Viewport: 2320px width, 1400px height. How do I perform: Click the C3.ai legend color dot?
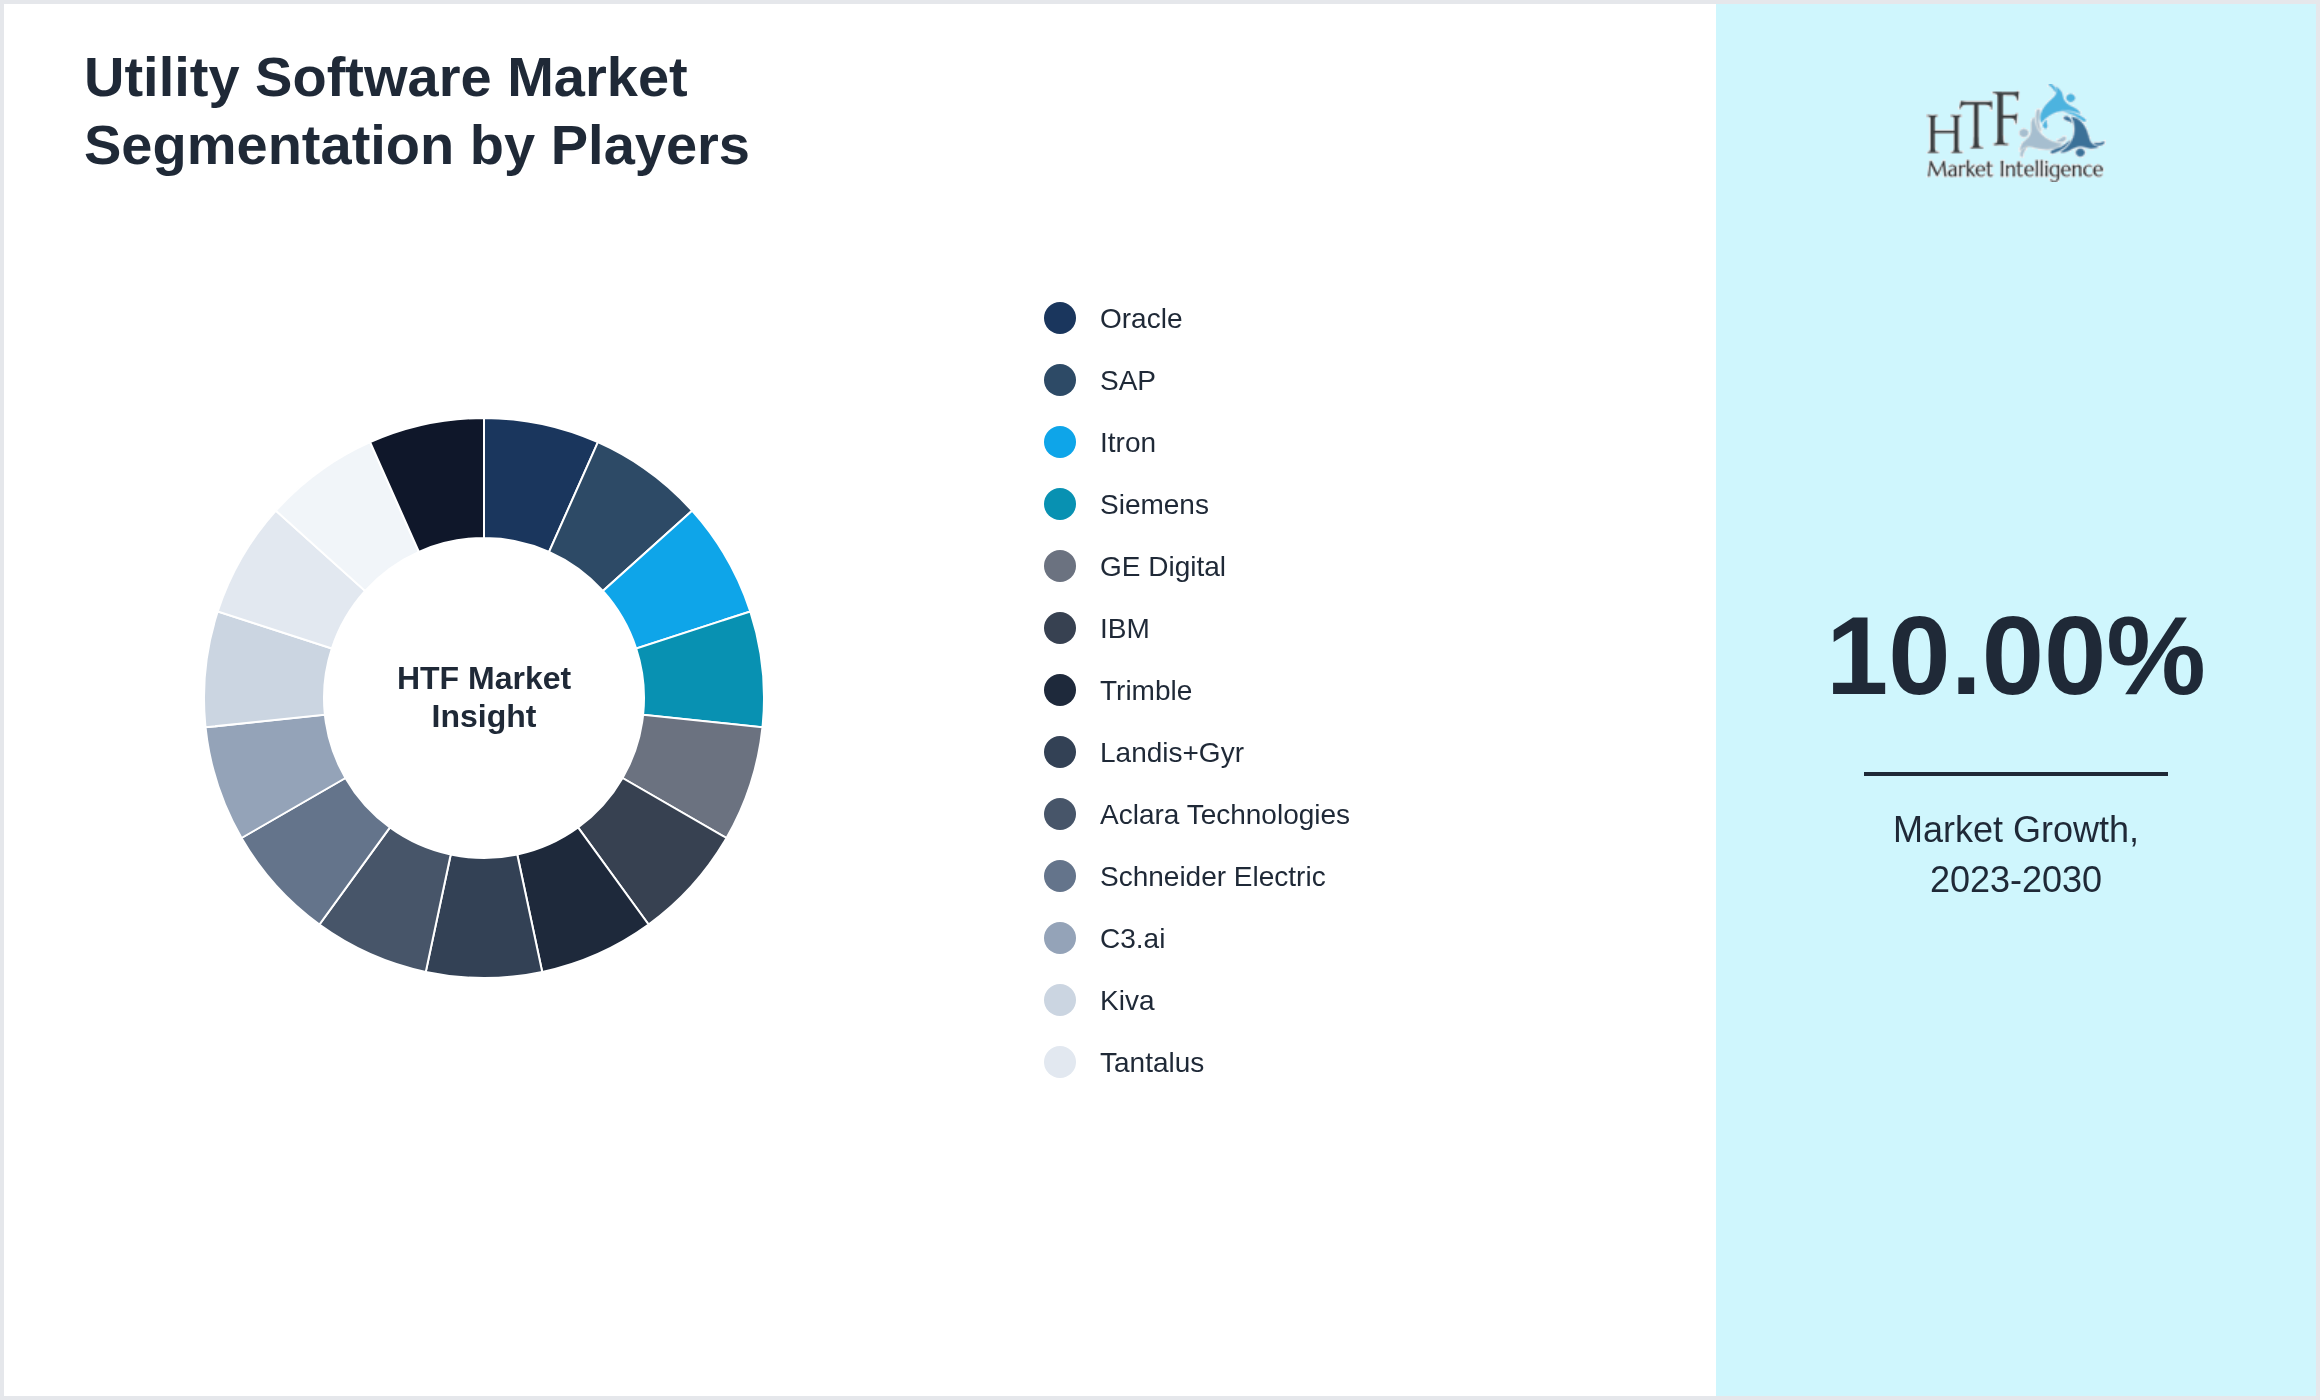pyautogui.click(x=1060, y=938)
